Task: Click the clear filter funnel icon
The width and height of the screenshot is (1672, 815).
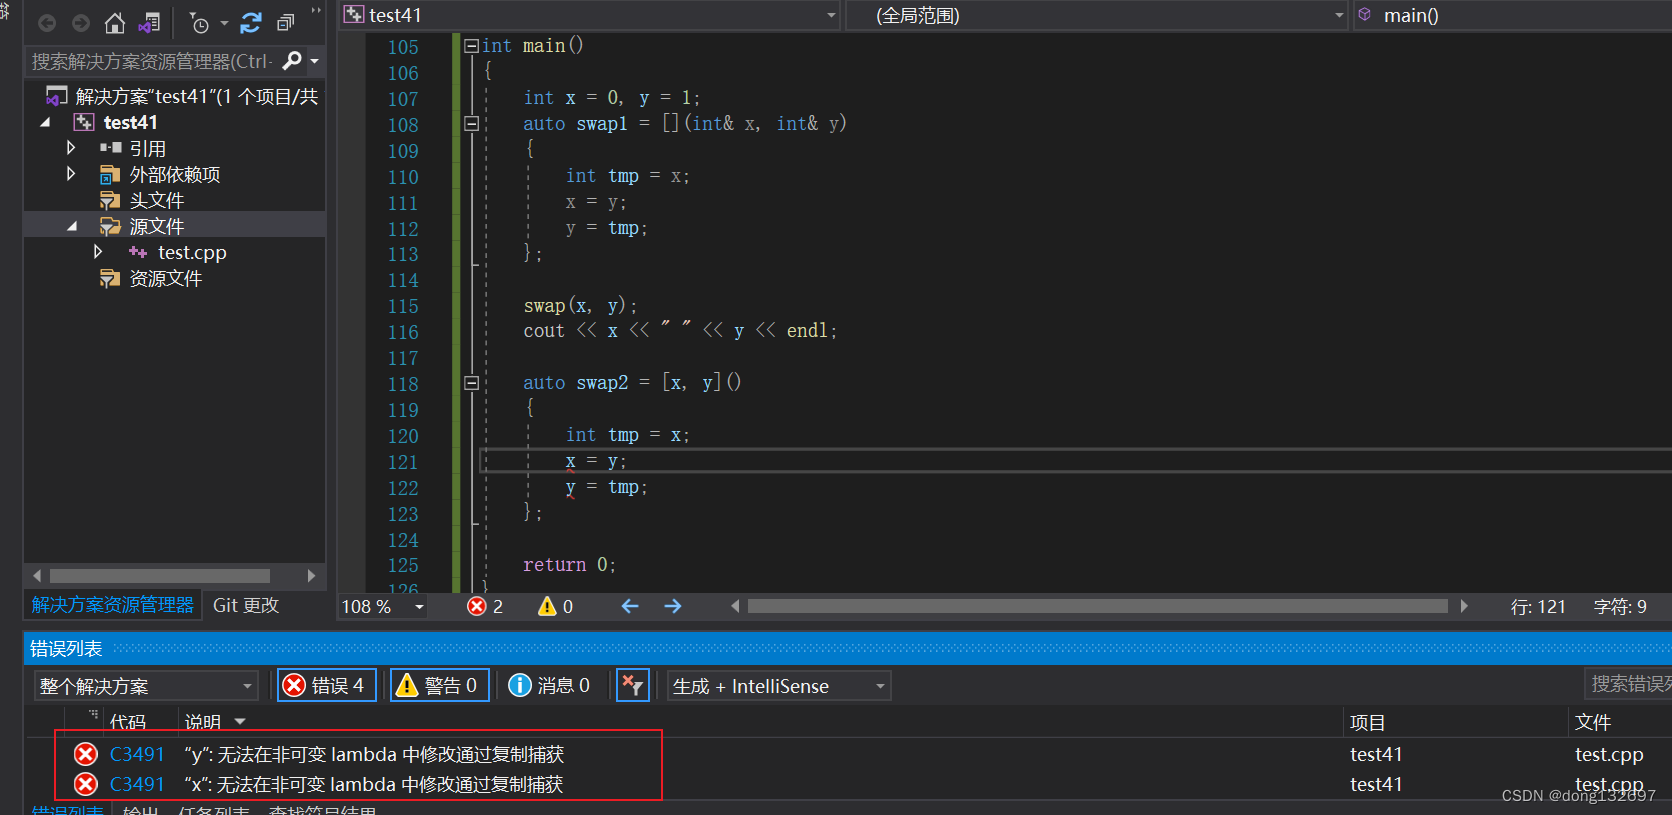Action: 633,685
